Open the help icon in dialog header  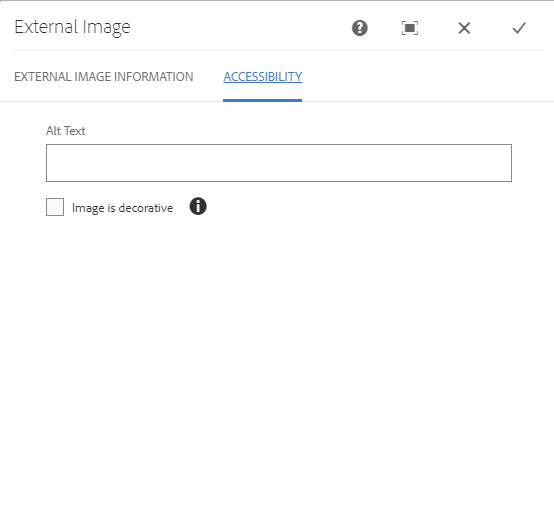pos(360,28)
